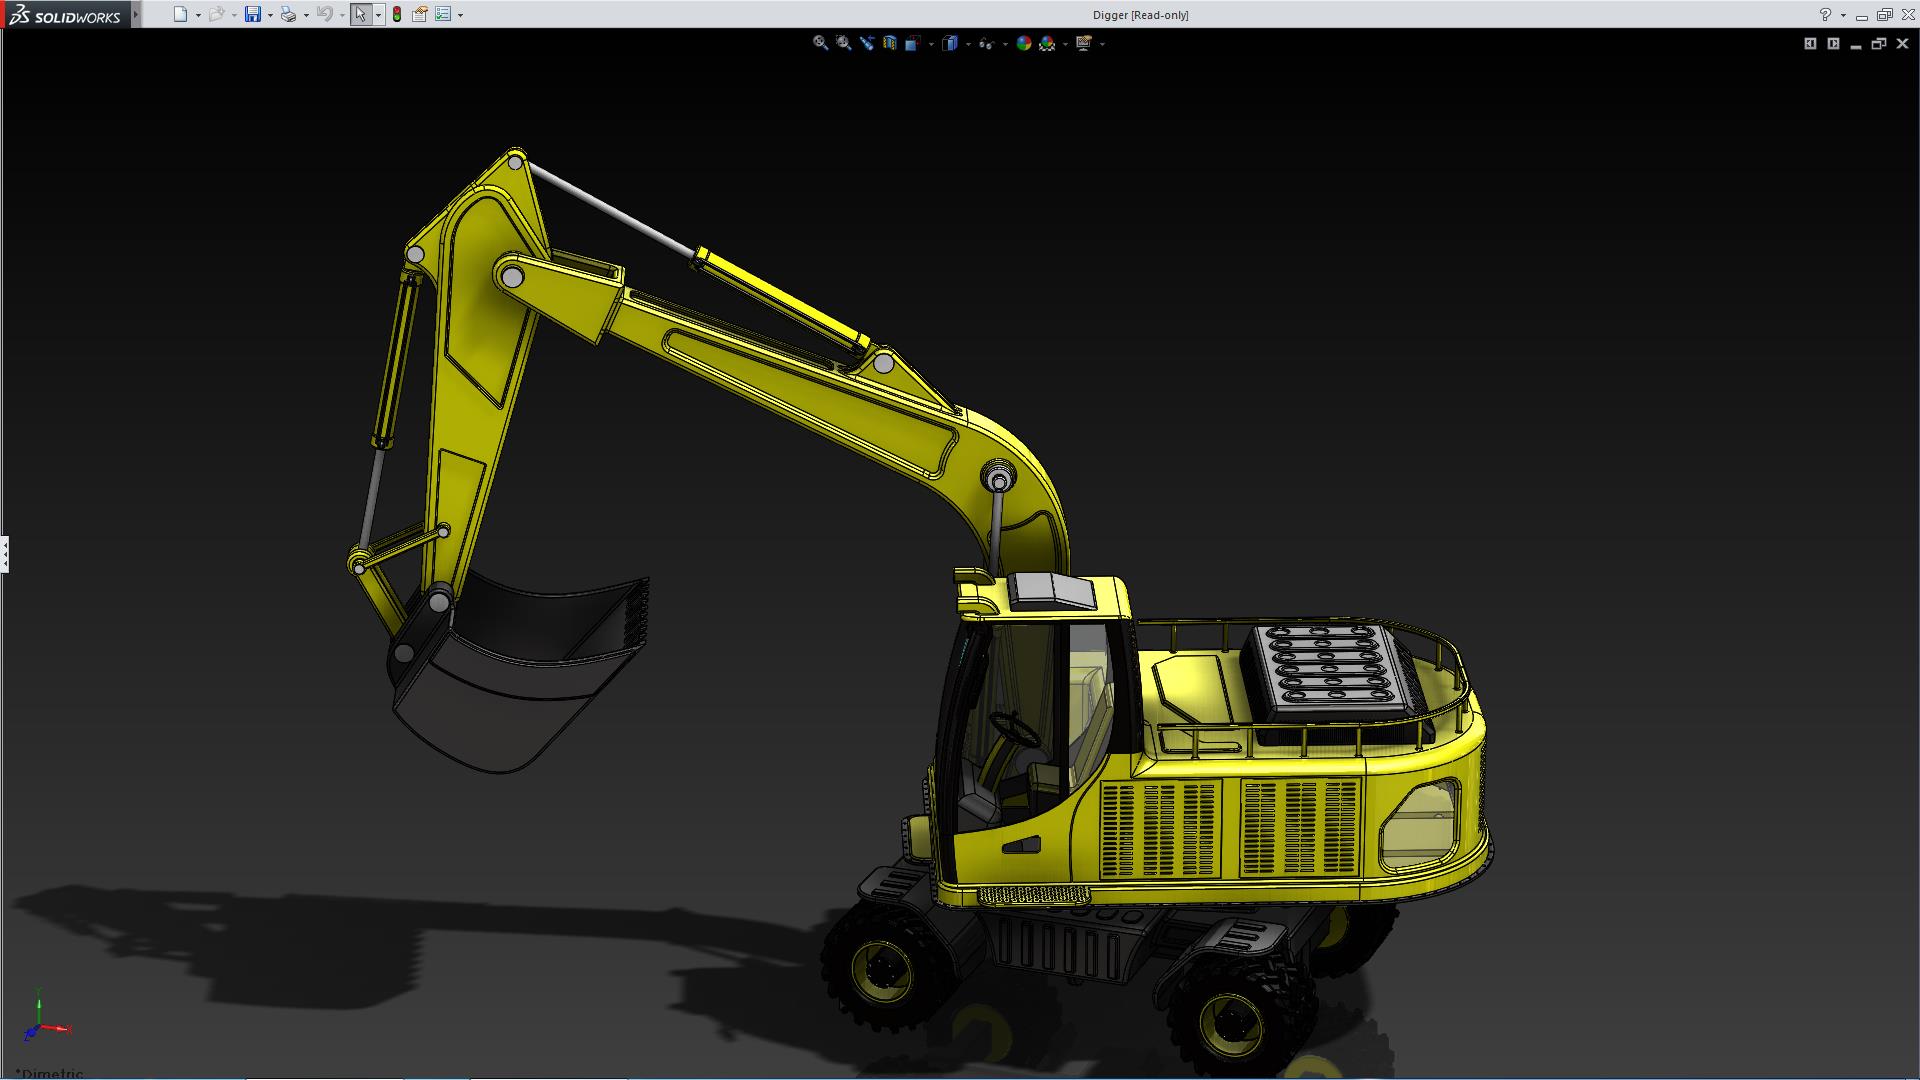
Task: Click the Rebuild traffic light icon
Action: [x=397, y=14]
